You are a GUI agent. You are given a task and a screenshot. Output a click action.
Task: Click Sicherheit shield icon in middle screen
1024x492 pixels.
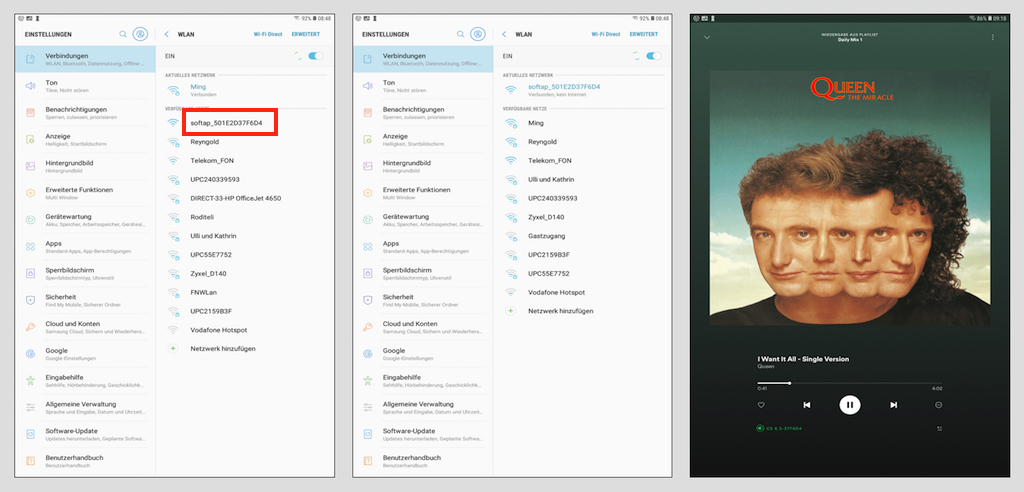[368, 300]
